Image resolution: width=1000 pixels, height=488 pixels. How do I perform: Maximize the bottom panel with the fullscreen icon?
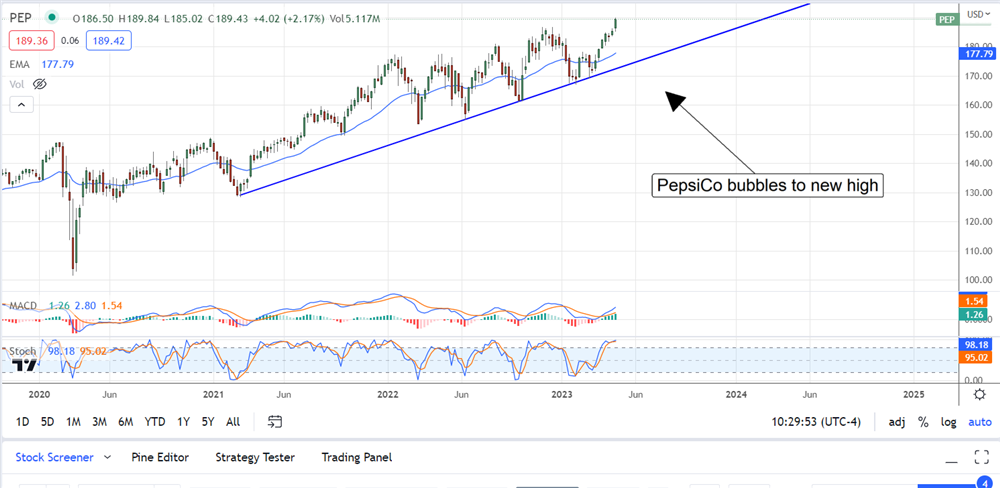coord(980,458)
